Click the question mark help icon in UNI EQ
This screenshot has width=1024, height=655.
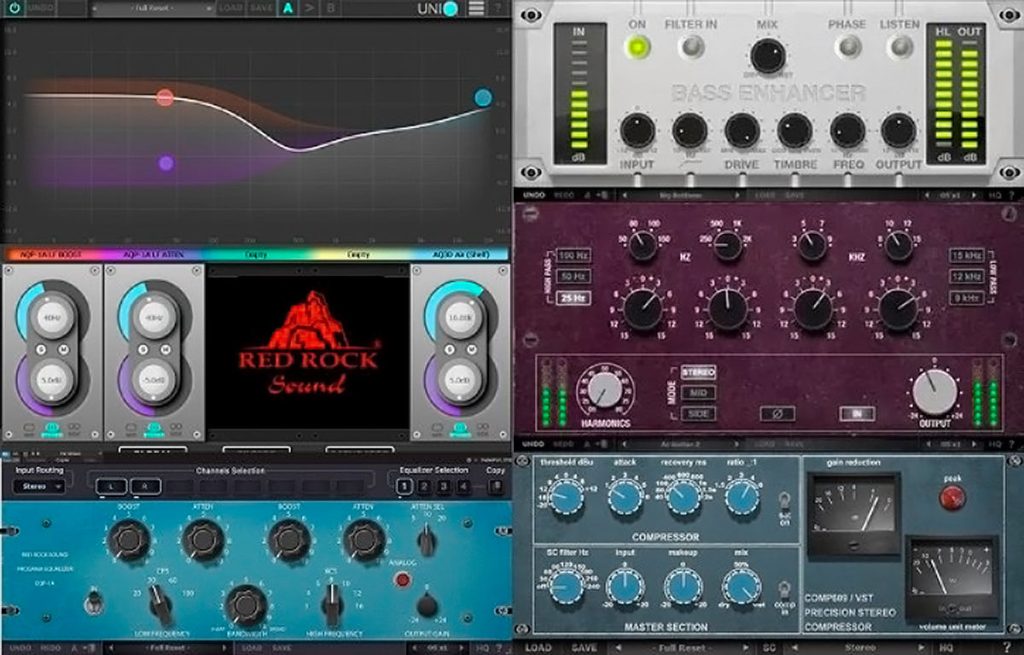(x=499, y=8)
